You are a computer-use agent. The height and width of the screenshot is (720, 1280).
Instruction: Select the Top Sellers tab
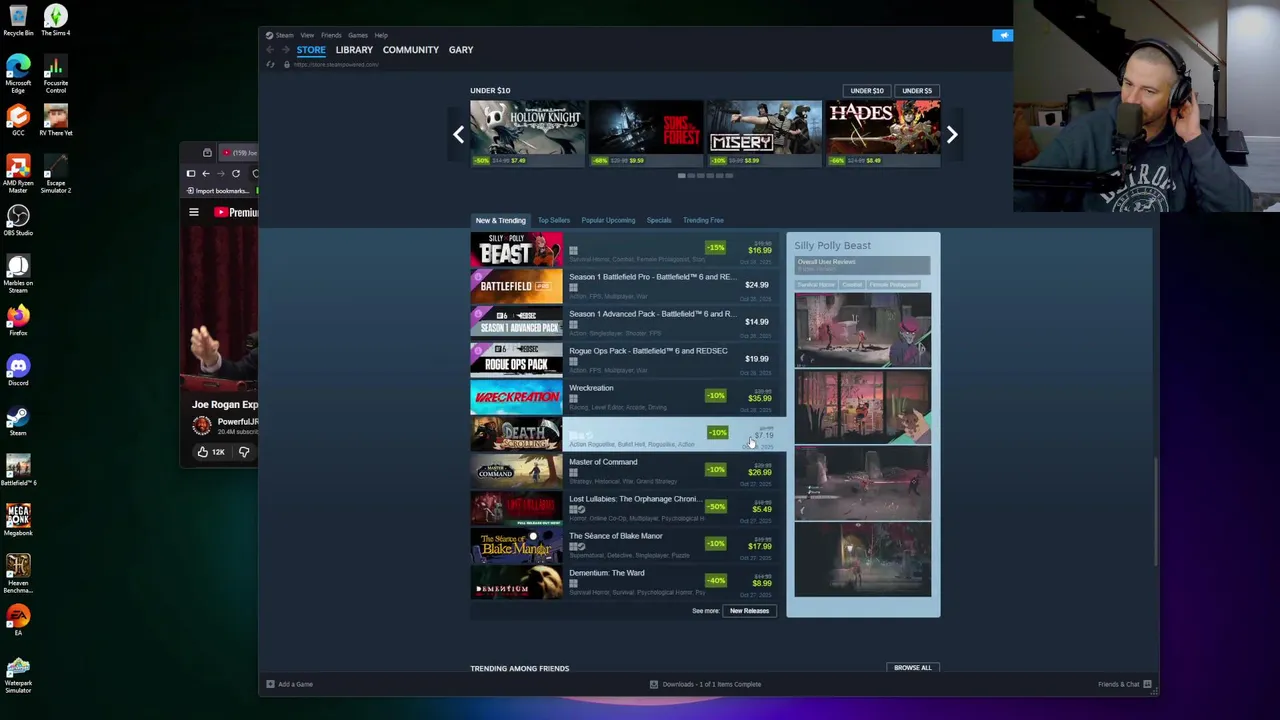tap(553, 220)
